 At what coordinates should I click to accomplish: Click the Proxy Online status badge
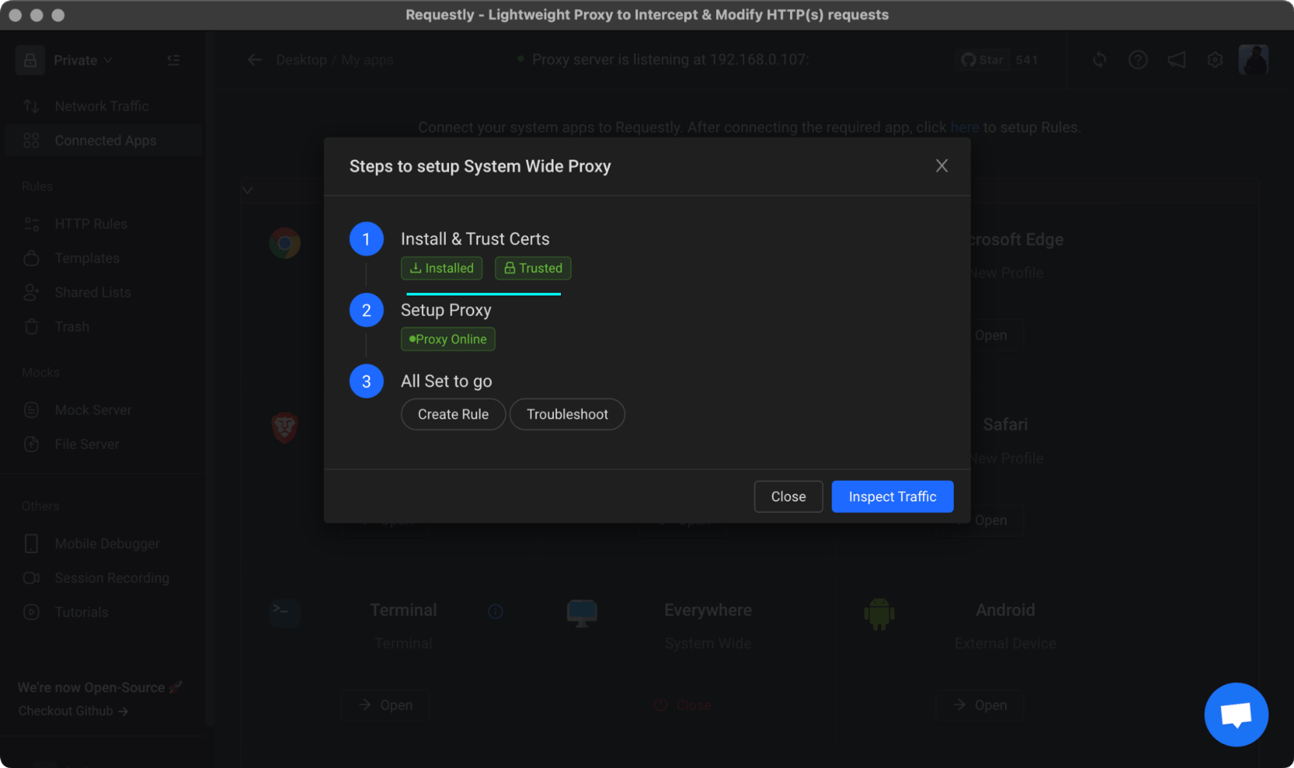[x=448, y=339]
